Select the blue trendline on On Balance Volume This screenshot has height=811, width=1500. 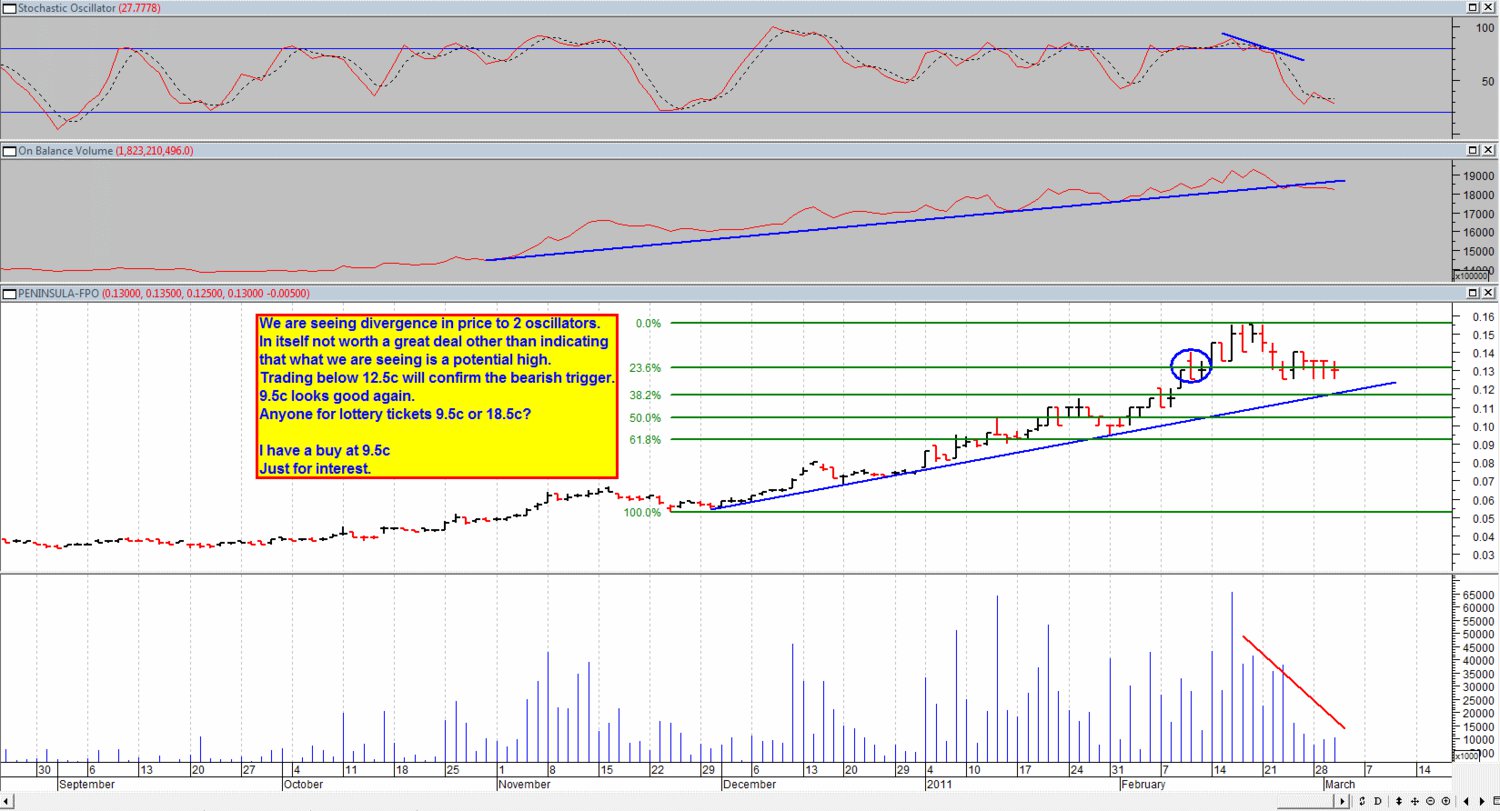(915, 220)
